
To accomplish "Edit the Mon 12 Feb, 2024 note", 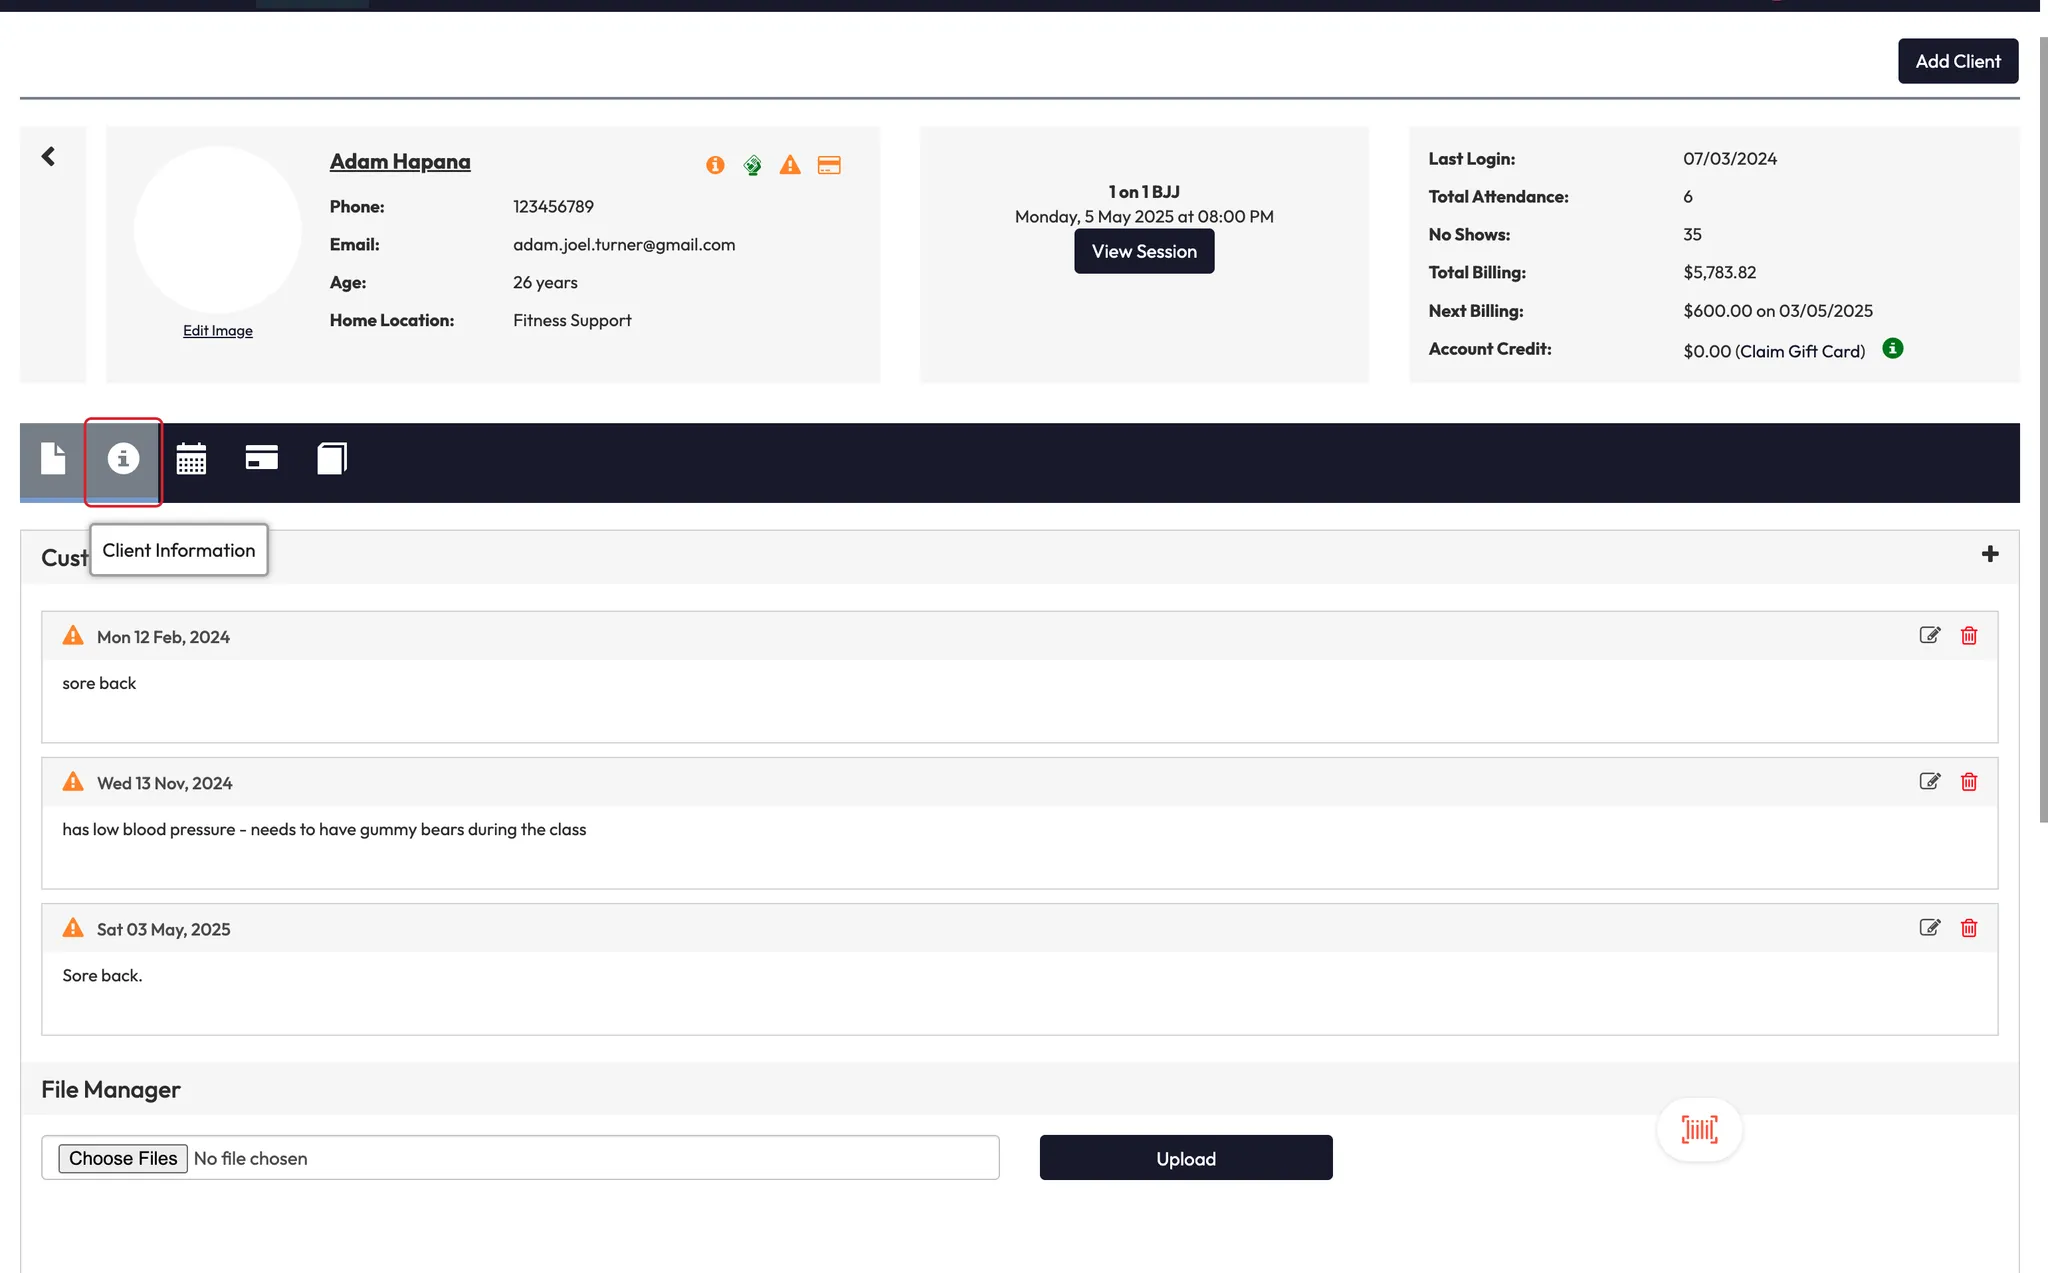I will coord(1930,636).
